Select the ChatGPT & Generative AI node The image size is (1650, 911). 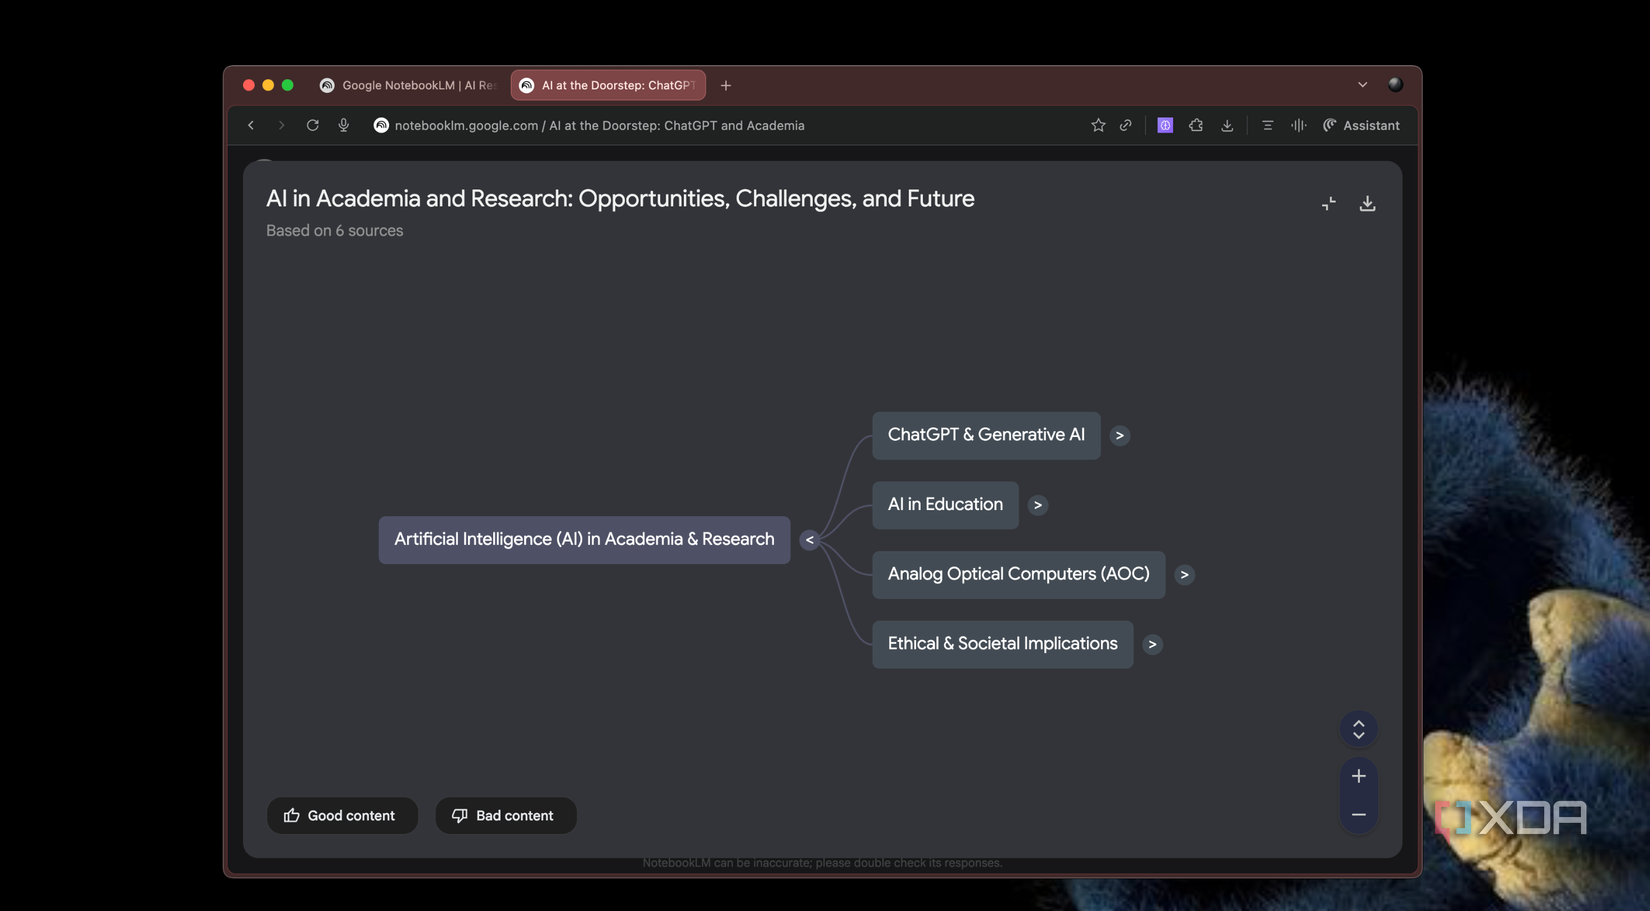click(986, 435)
